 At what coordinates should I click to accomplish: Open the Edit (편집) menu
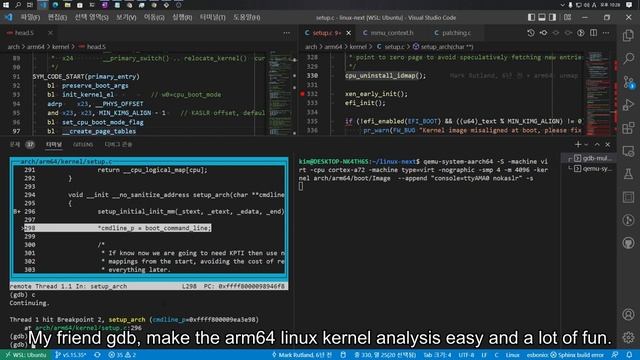(x=57, y=18)
